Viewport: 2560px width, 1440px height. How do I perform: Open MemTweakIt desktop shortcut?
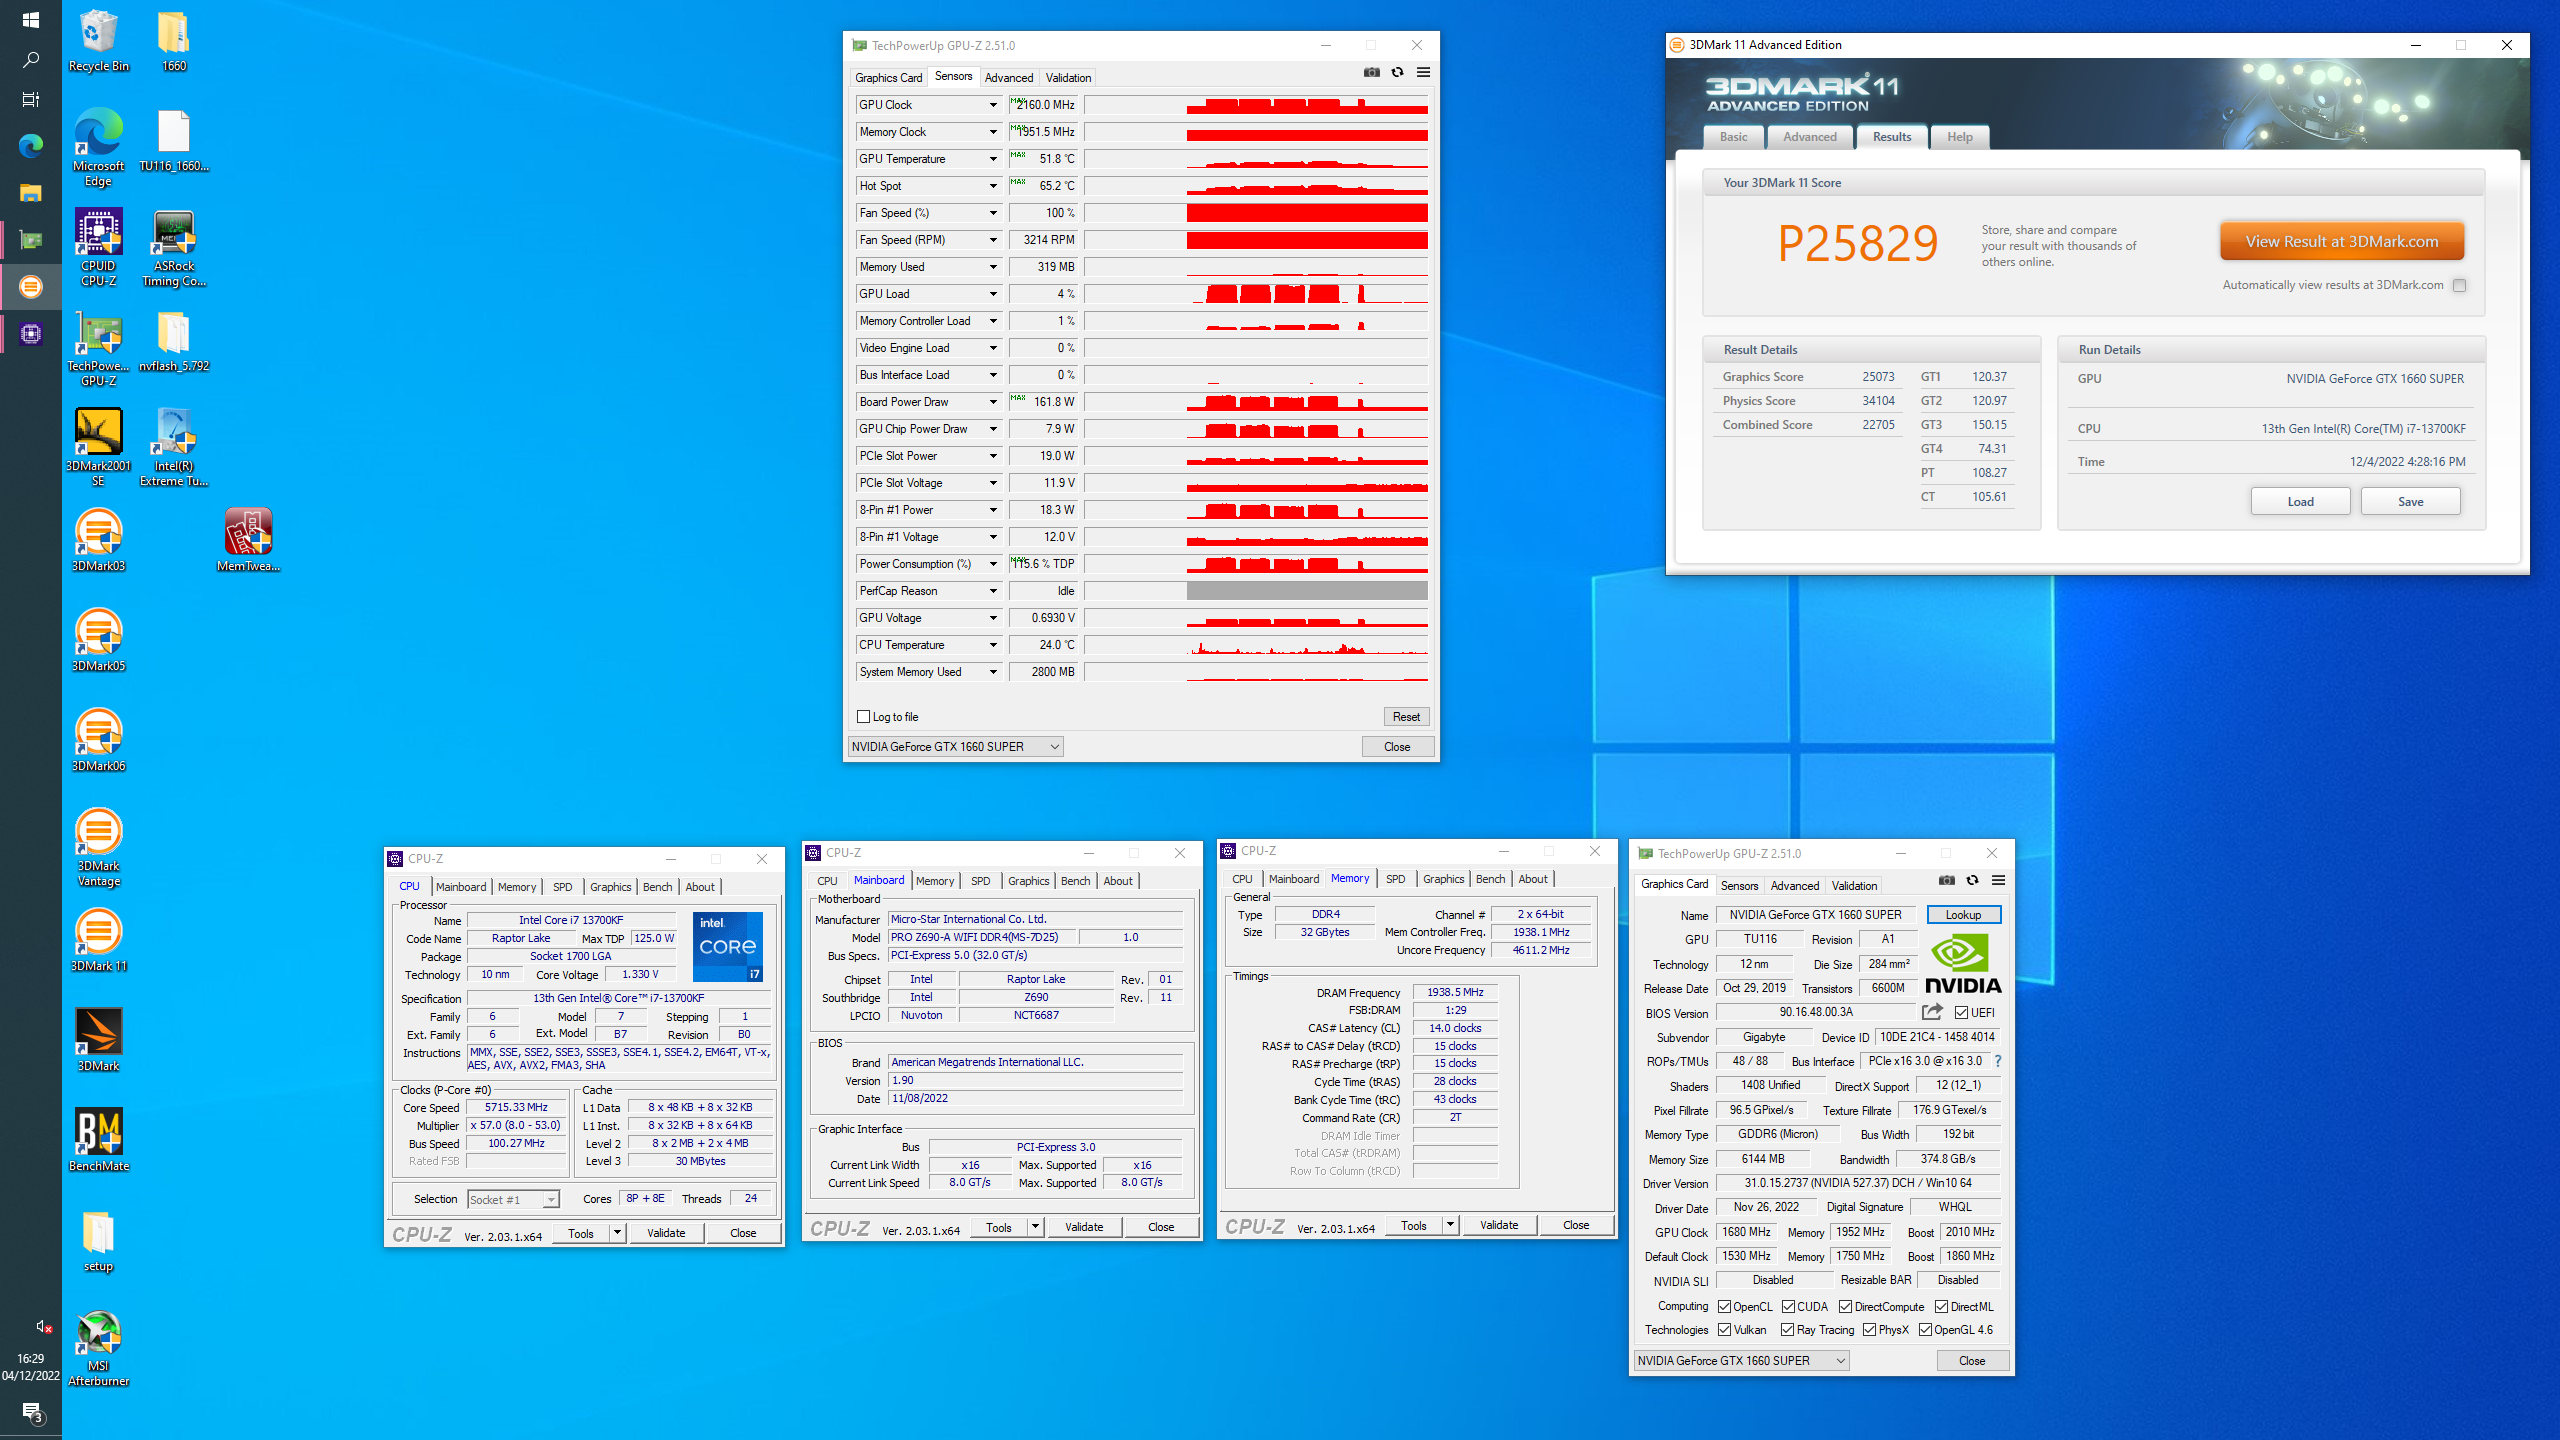tap(248, 541)
